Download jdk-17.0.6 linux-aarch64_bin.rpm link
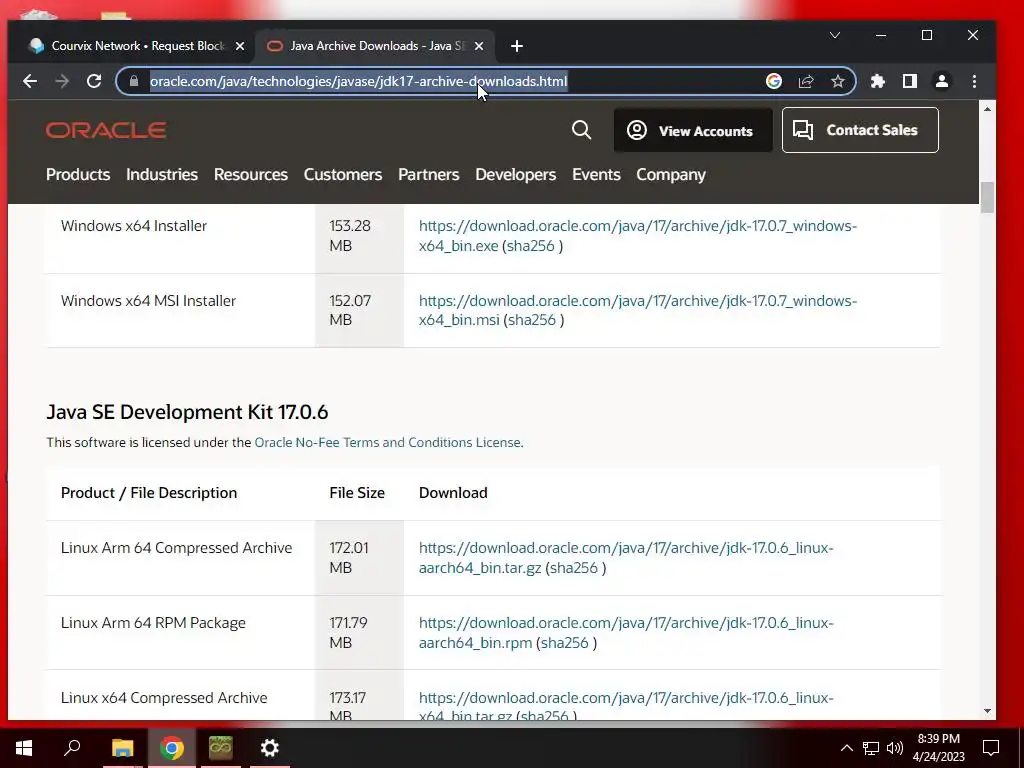The image size is (1024, 768). pos(626,633)
